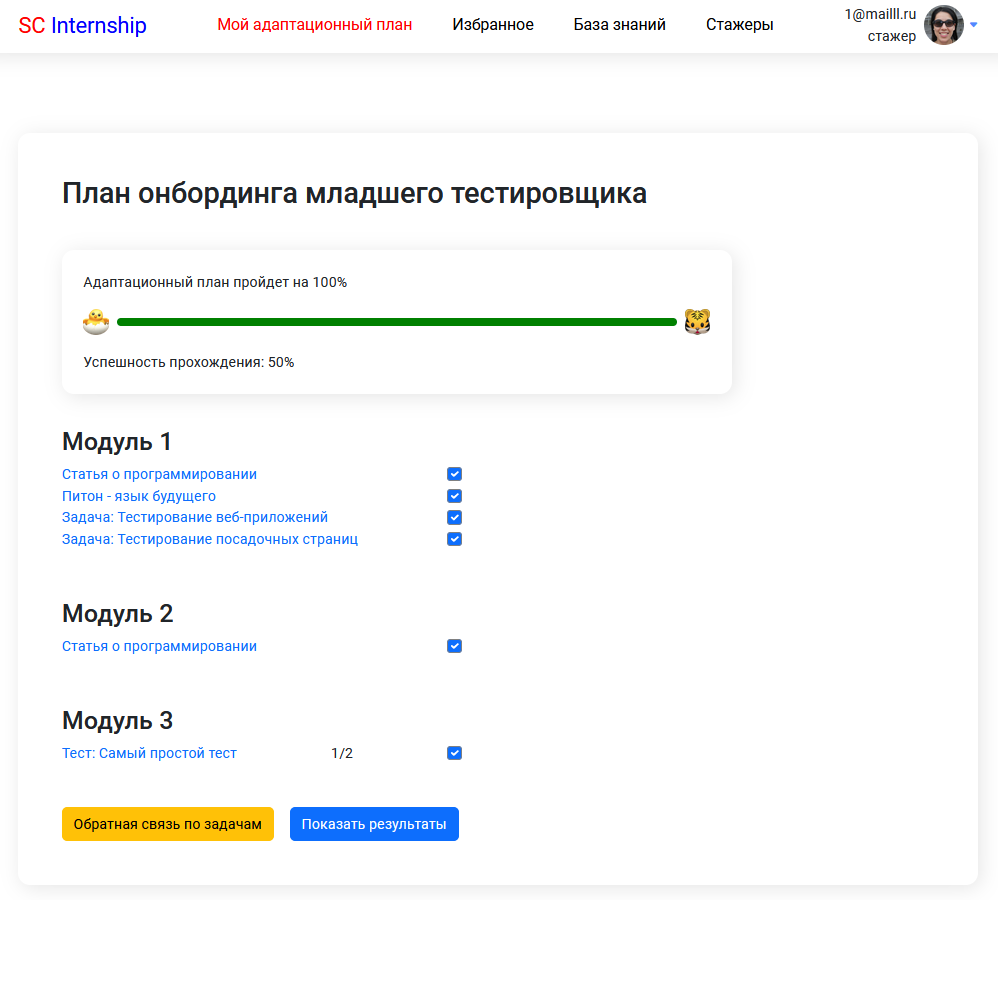Click the Модуль 3 heading
Image resolution: width=998 pixels, height=998 pixels.
(117, 720)
